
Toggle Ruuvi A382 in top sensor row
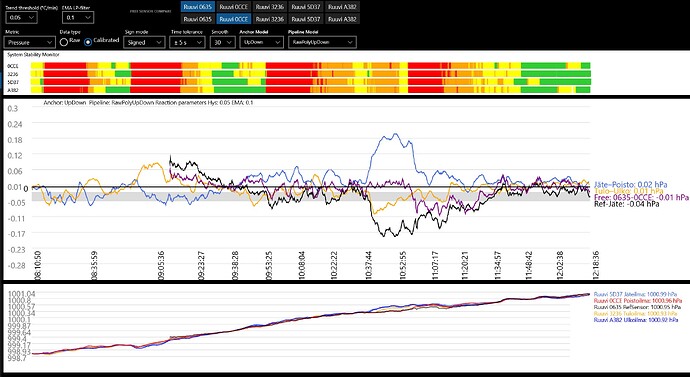(342, 7)
